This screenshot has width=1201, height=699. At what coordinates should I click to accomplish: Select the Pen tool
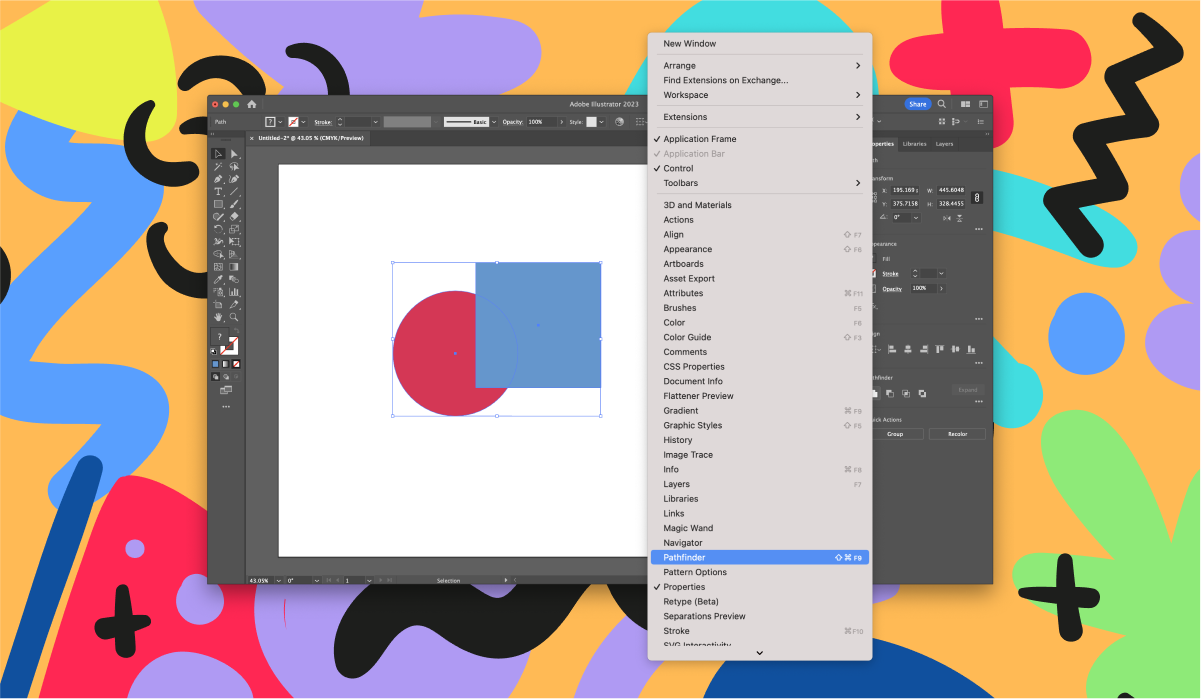point(218,178)
